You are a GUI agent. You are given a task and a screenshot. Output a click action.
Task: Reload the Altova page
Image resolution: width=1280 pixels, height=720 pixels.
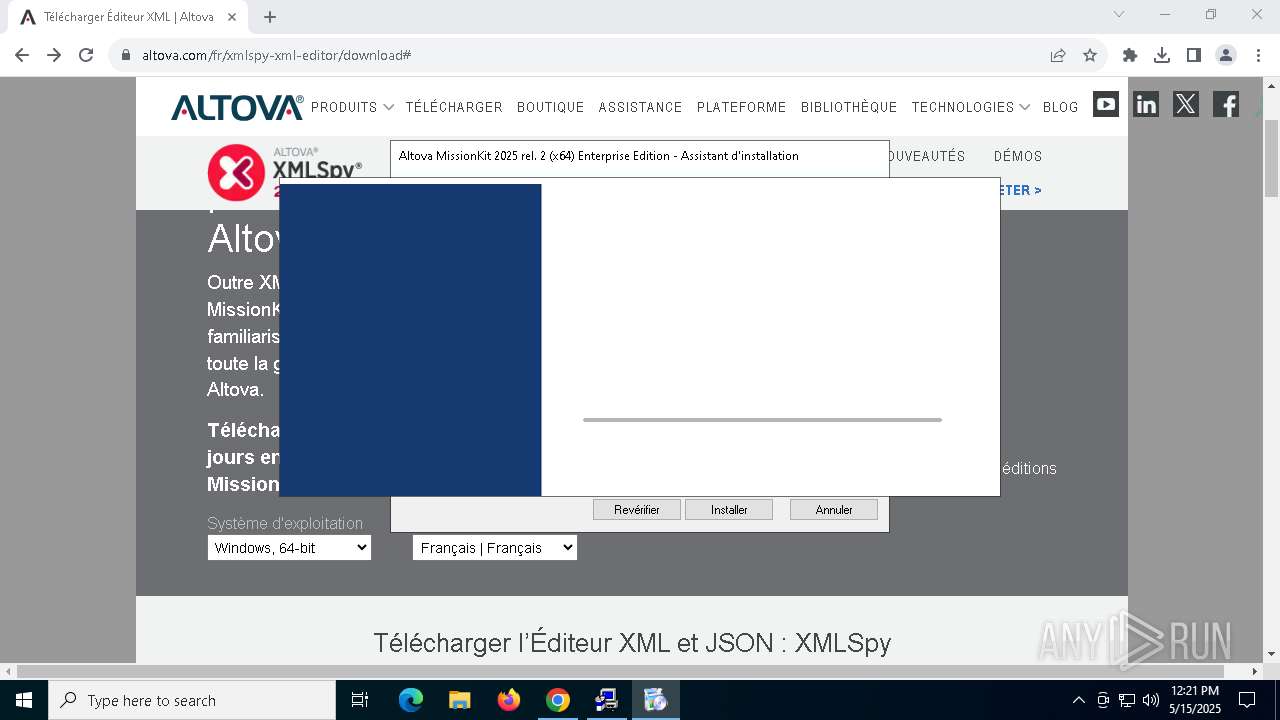click(86, 55)
